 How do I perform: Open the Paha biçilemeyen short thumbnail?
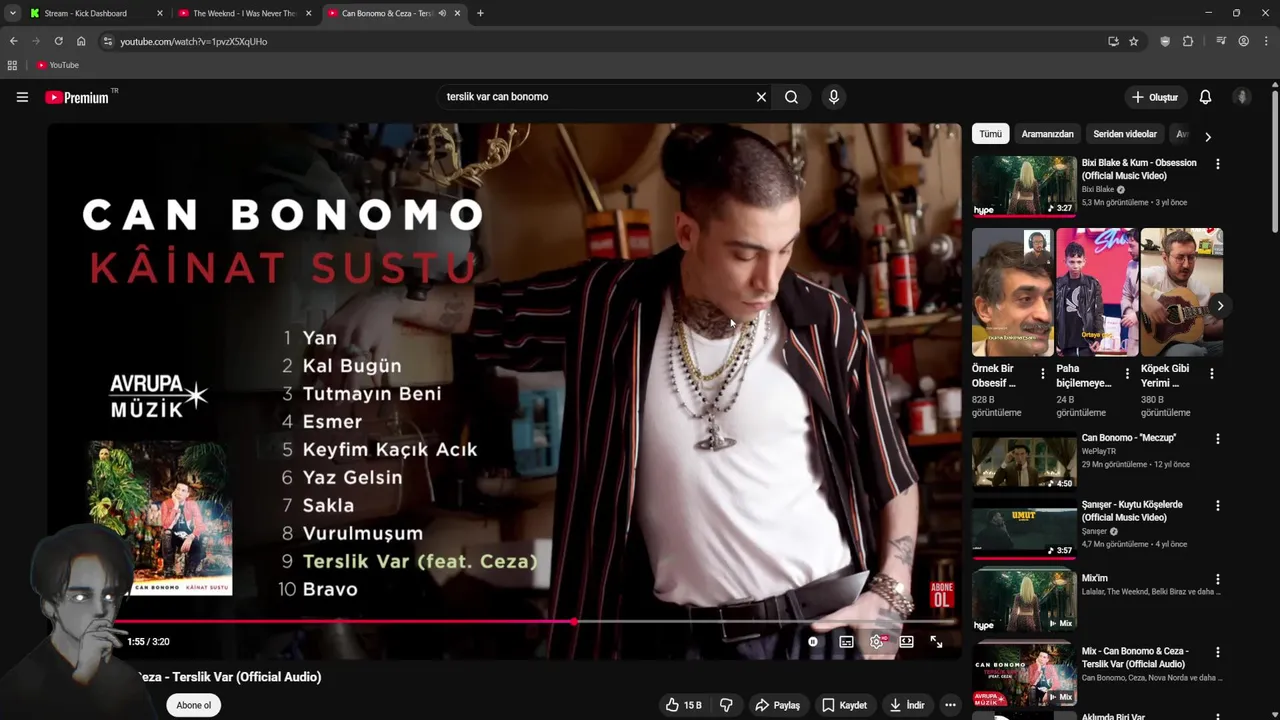tap(1097, 292)
